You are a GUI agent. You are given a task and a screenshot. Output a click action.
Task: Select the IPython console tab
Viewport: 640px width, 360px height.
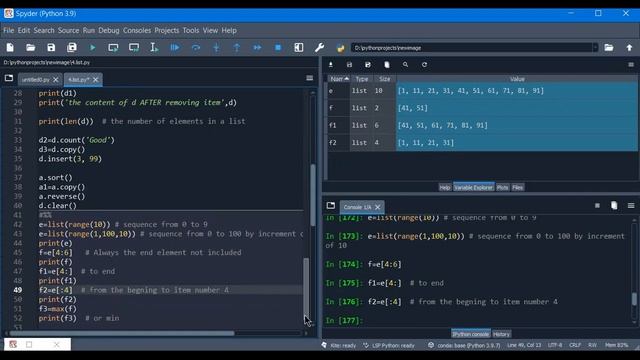click(471, 334)
